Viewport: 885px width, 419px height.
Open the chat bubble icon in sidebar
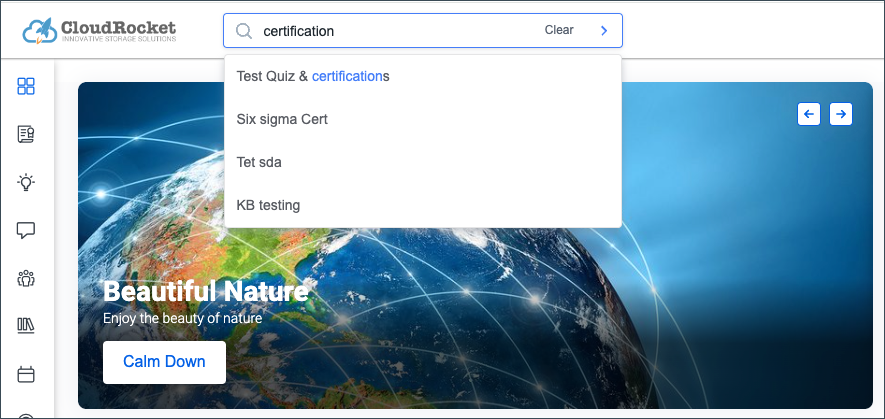click(26, 230)
